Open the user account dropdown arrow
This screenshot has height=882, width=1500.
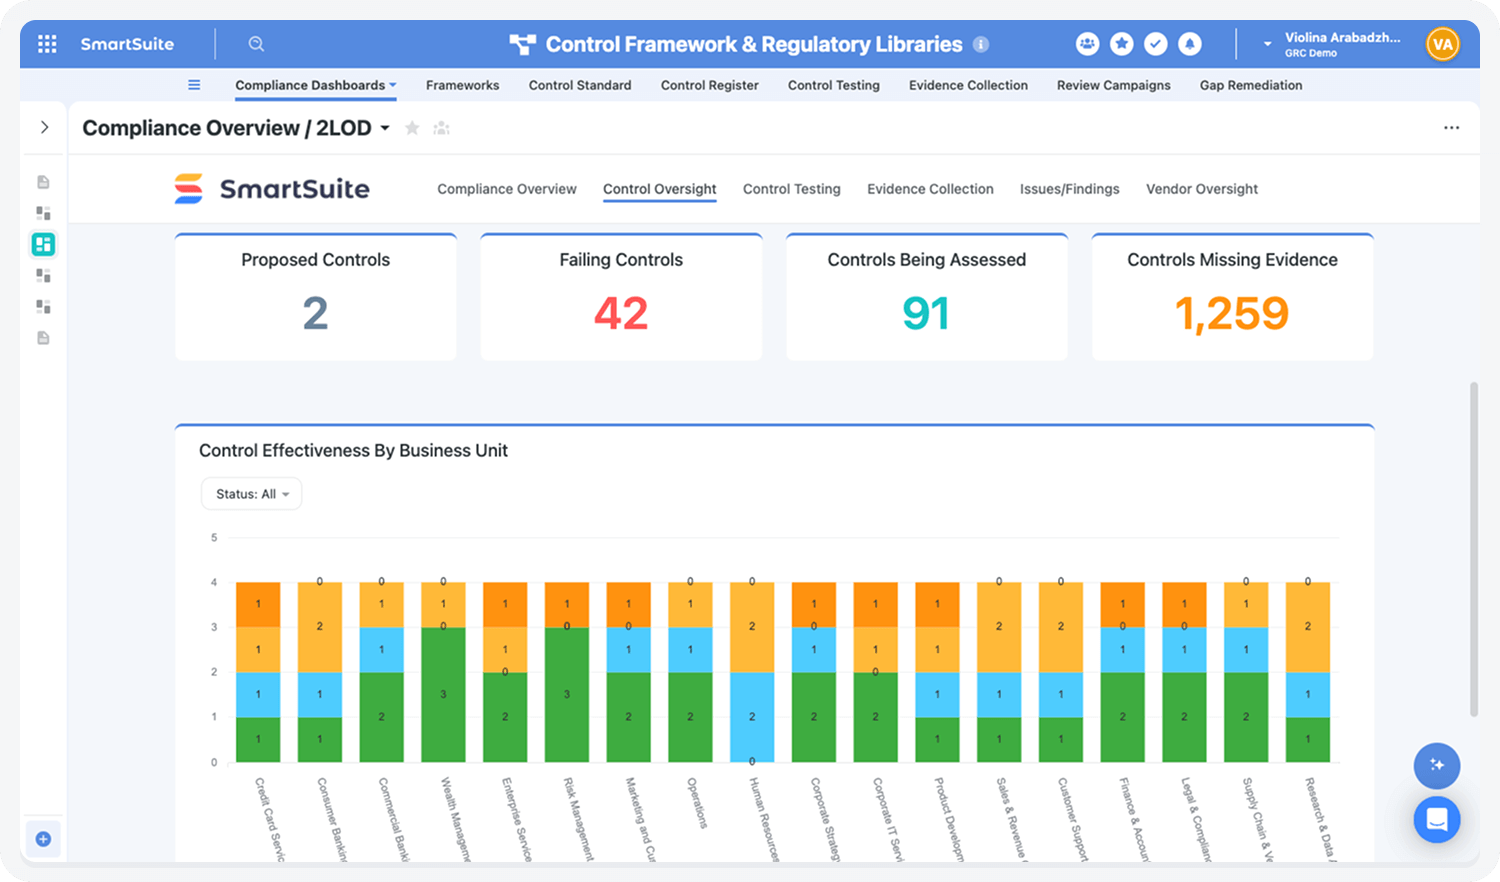pos(1267,44)
